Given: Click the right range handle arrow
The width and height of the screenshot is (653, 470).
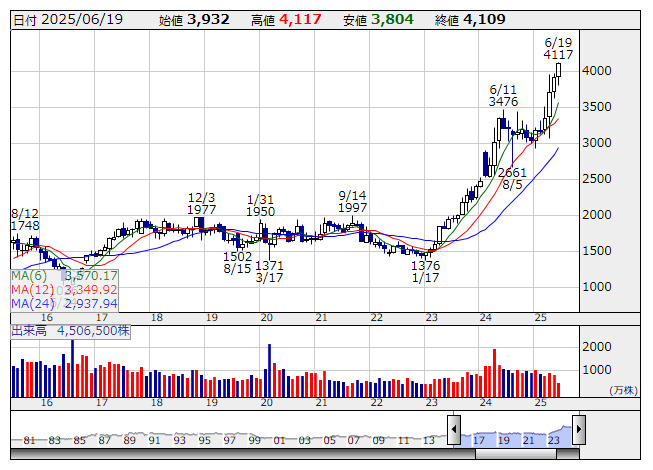Looking at the screenshot, I should click(578, 429).
